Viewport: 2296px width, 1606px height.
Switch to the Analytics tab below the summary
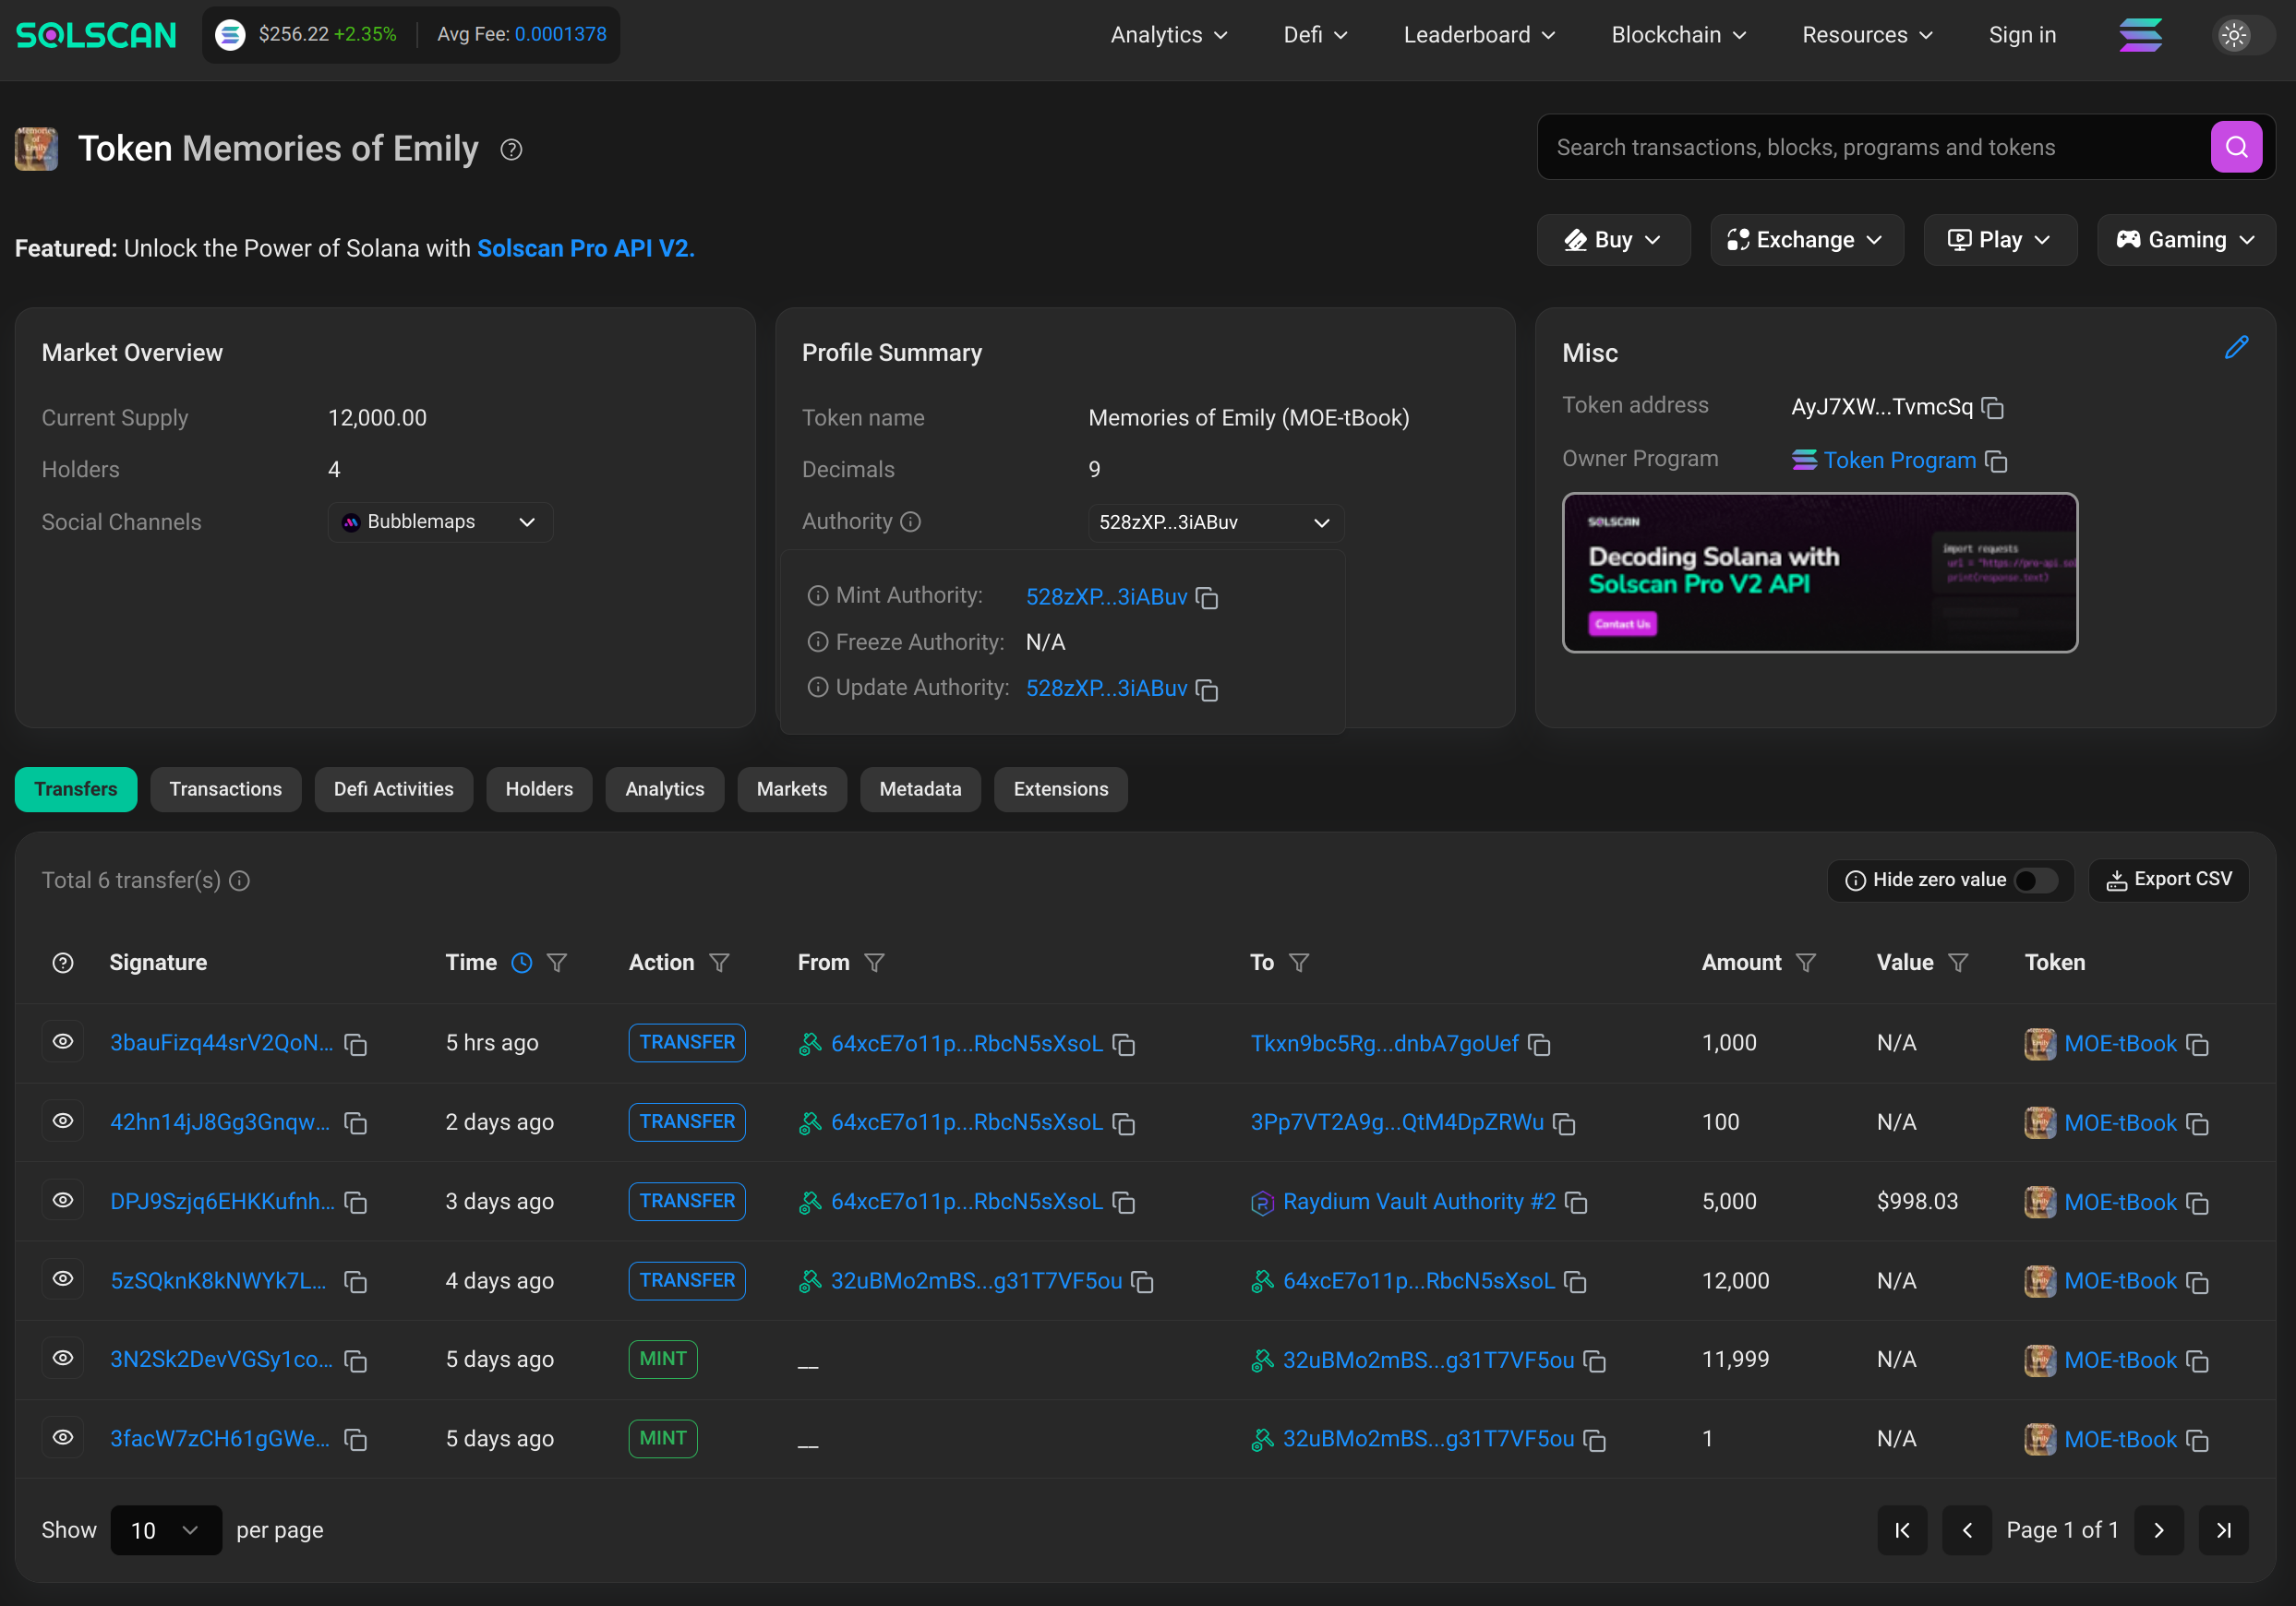[x=665, y=790]
